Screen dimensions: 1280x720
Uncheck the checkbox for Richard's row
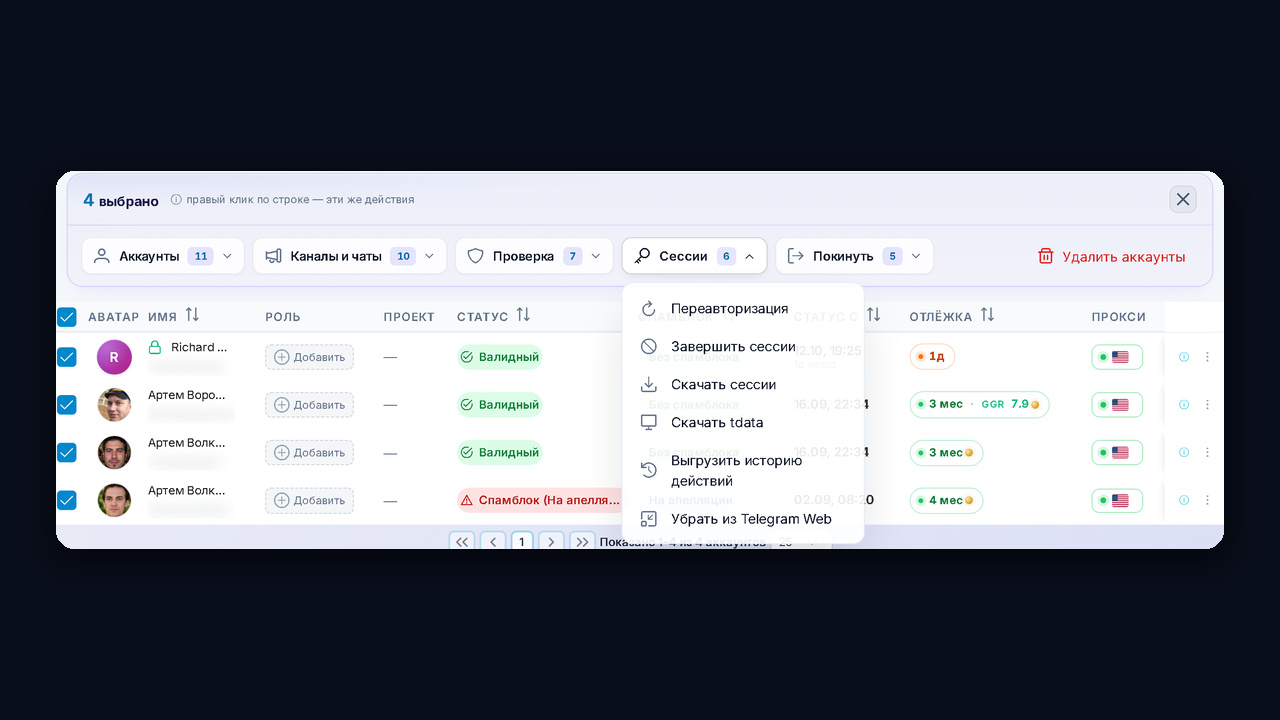click(67, 357)
